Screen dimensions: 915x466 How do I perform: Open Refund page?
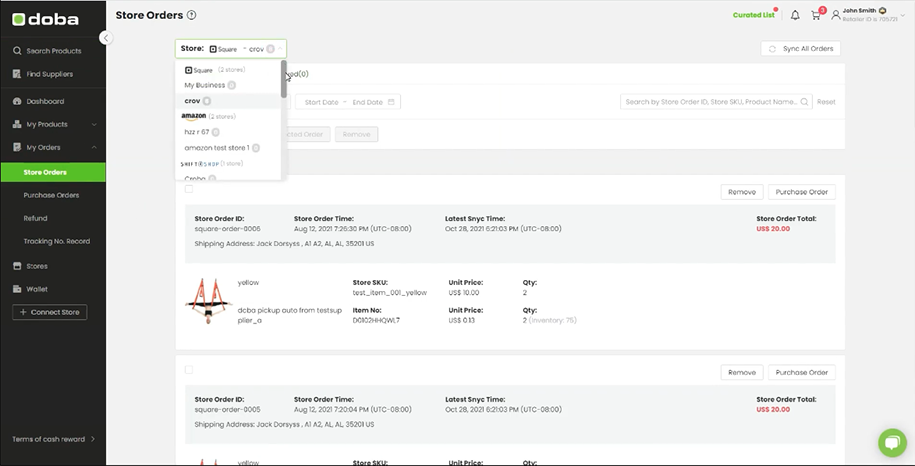(36, 218)
